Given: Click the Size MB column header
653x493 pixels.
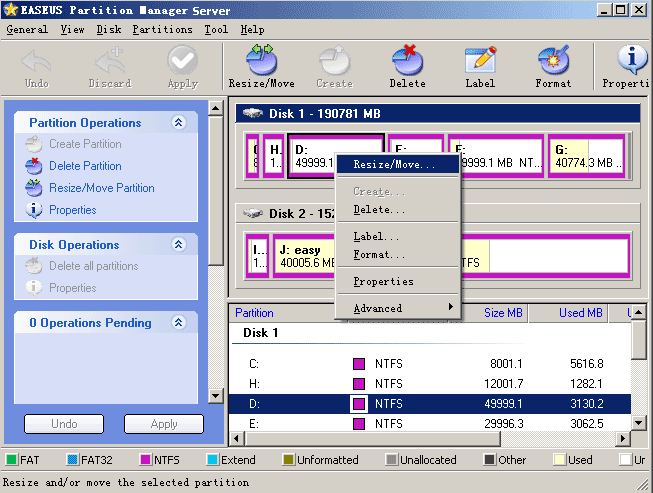Looking at the screenshot, I should (503, 313).
